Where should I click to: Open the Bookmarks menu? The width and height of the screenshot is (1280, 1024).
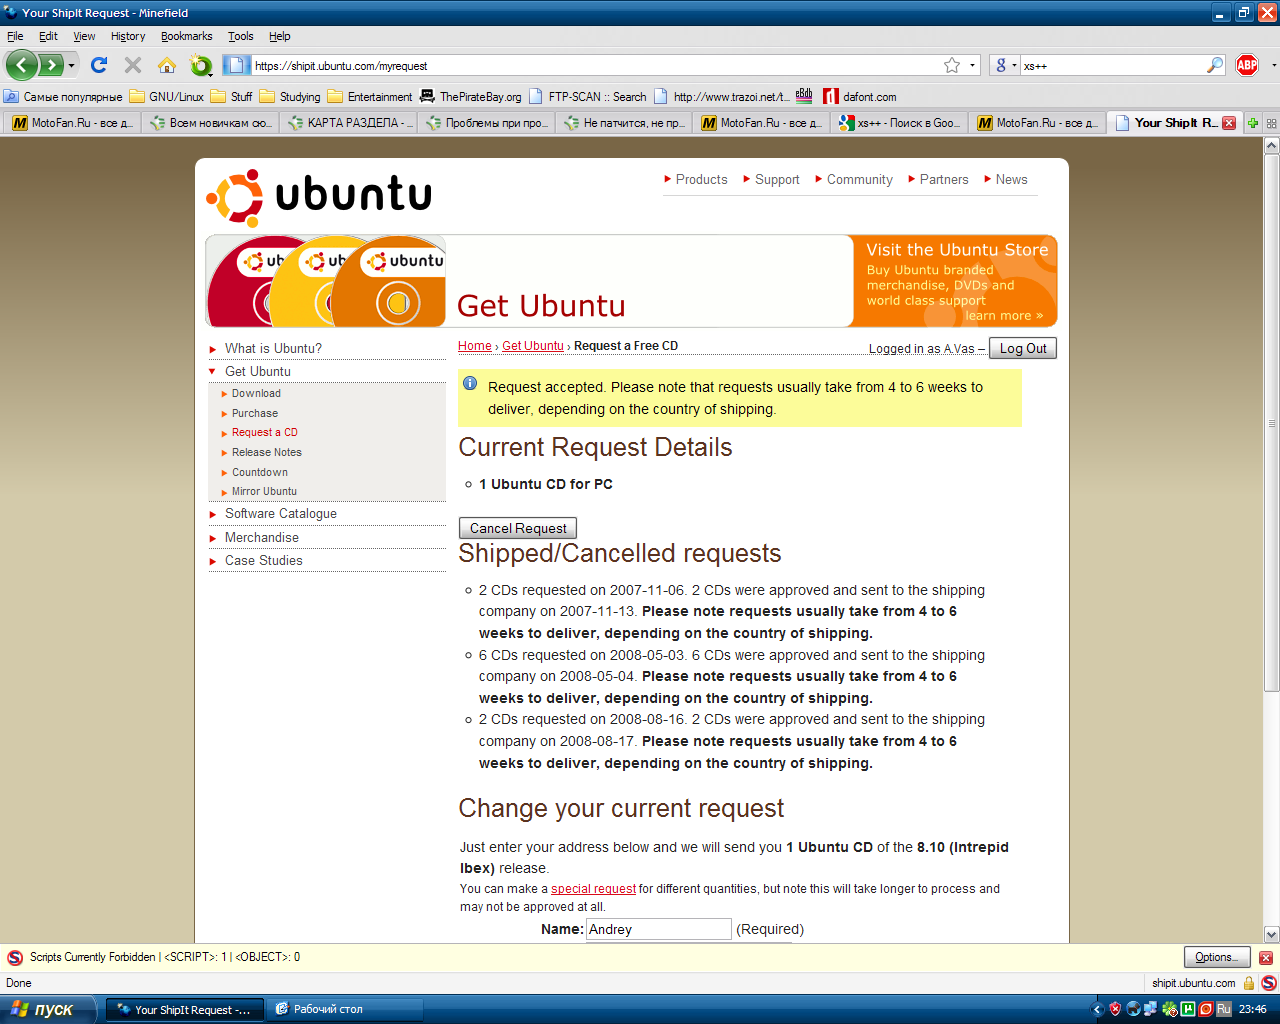point(187,36)
